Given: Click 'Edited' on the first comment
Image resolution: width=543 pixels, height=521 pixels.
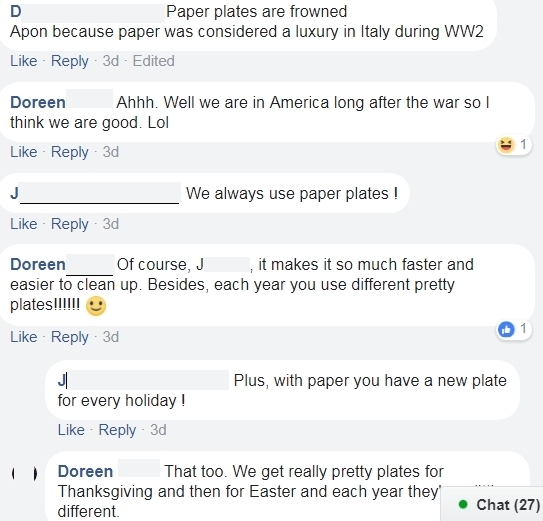Looking at the screenshot, I should tap(153, 61).
